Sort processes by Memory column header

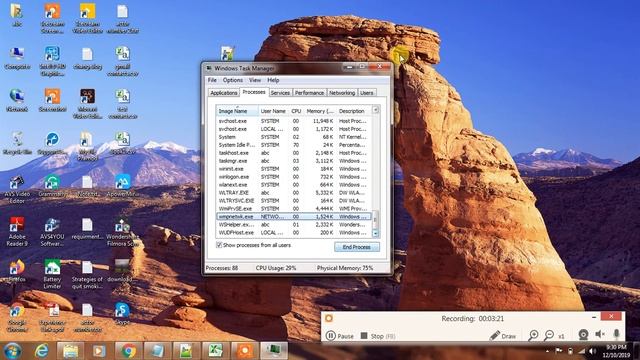(320, 111)
